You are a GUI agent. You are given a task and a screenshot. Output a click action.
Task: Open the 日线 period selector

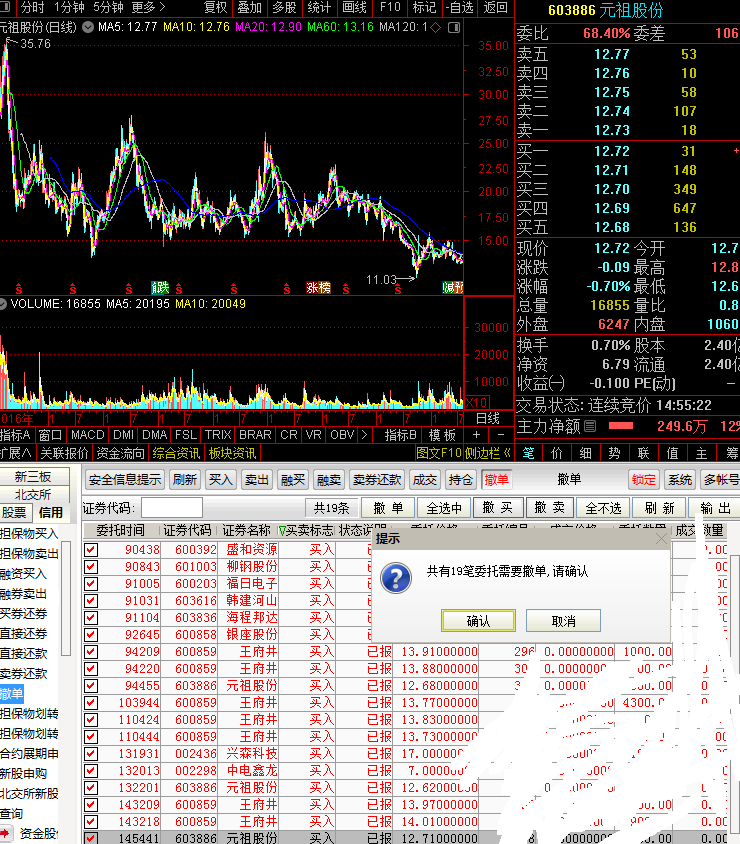pyautogui.click(x=488, y=418)
